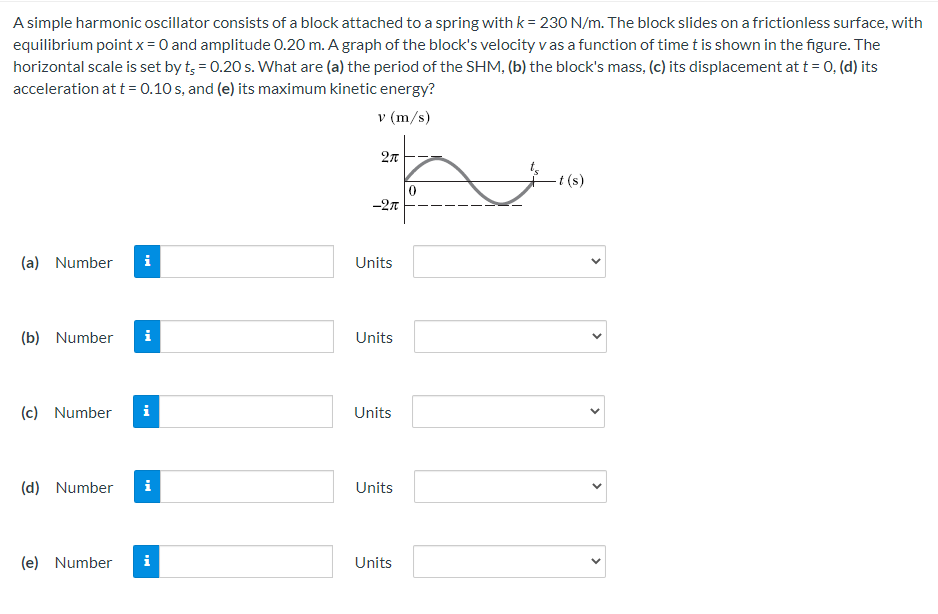Open the Units chevron for part (c)

[x=595, y=411]
